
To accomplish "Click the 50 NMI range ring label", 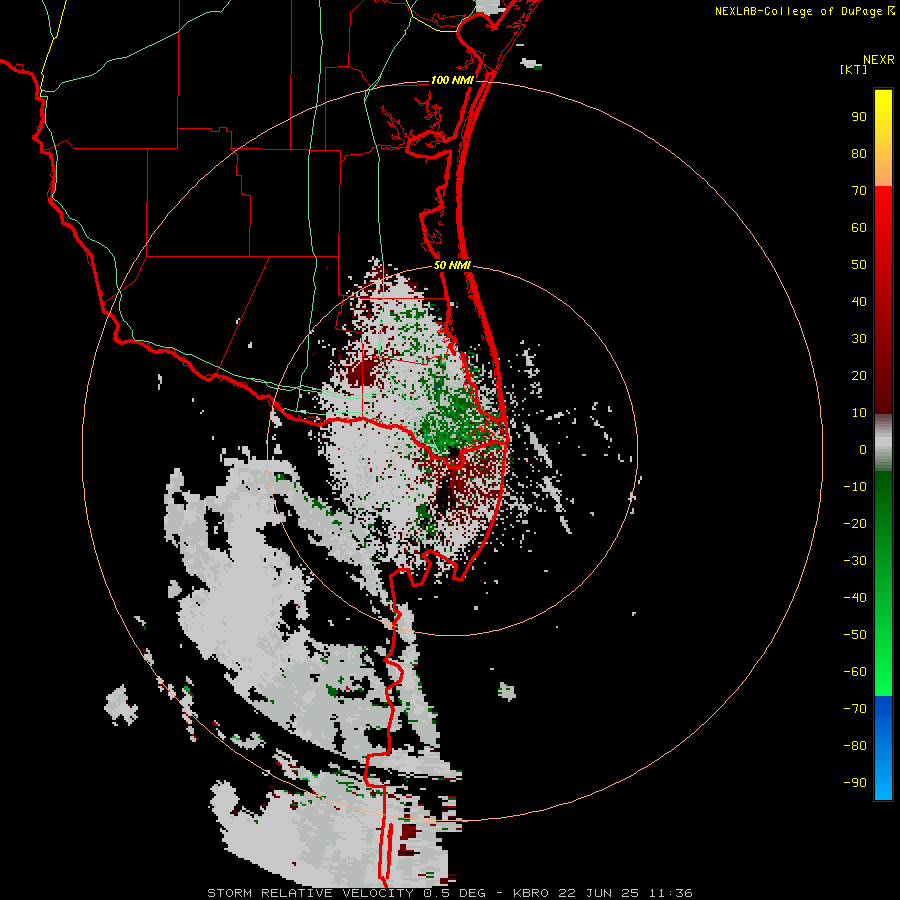I will pos(452,265).
